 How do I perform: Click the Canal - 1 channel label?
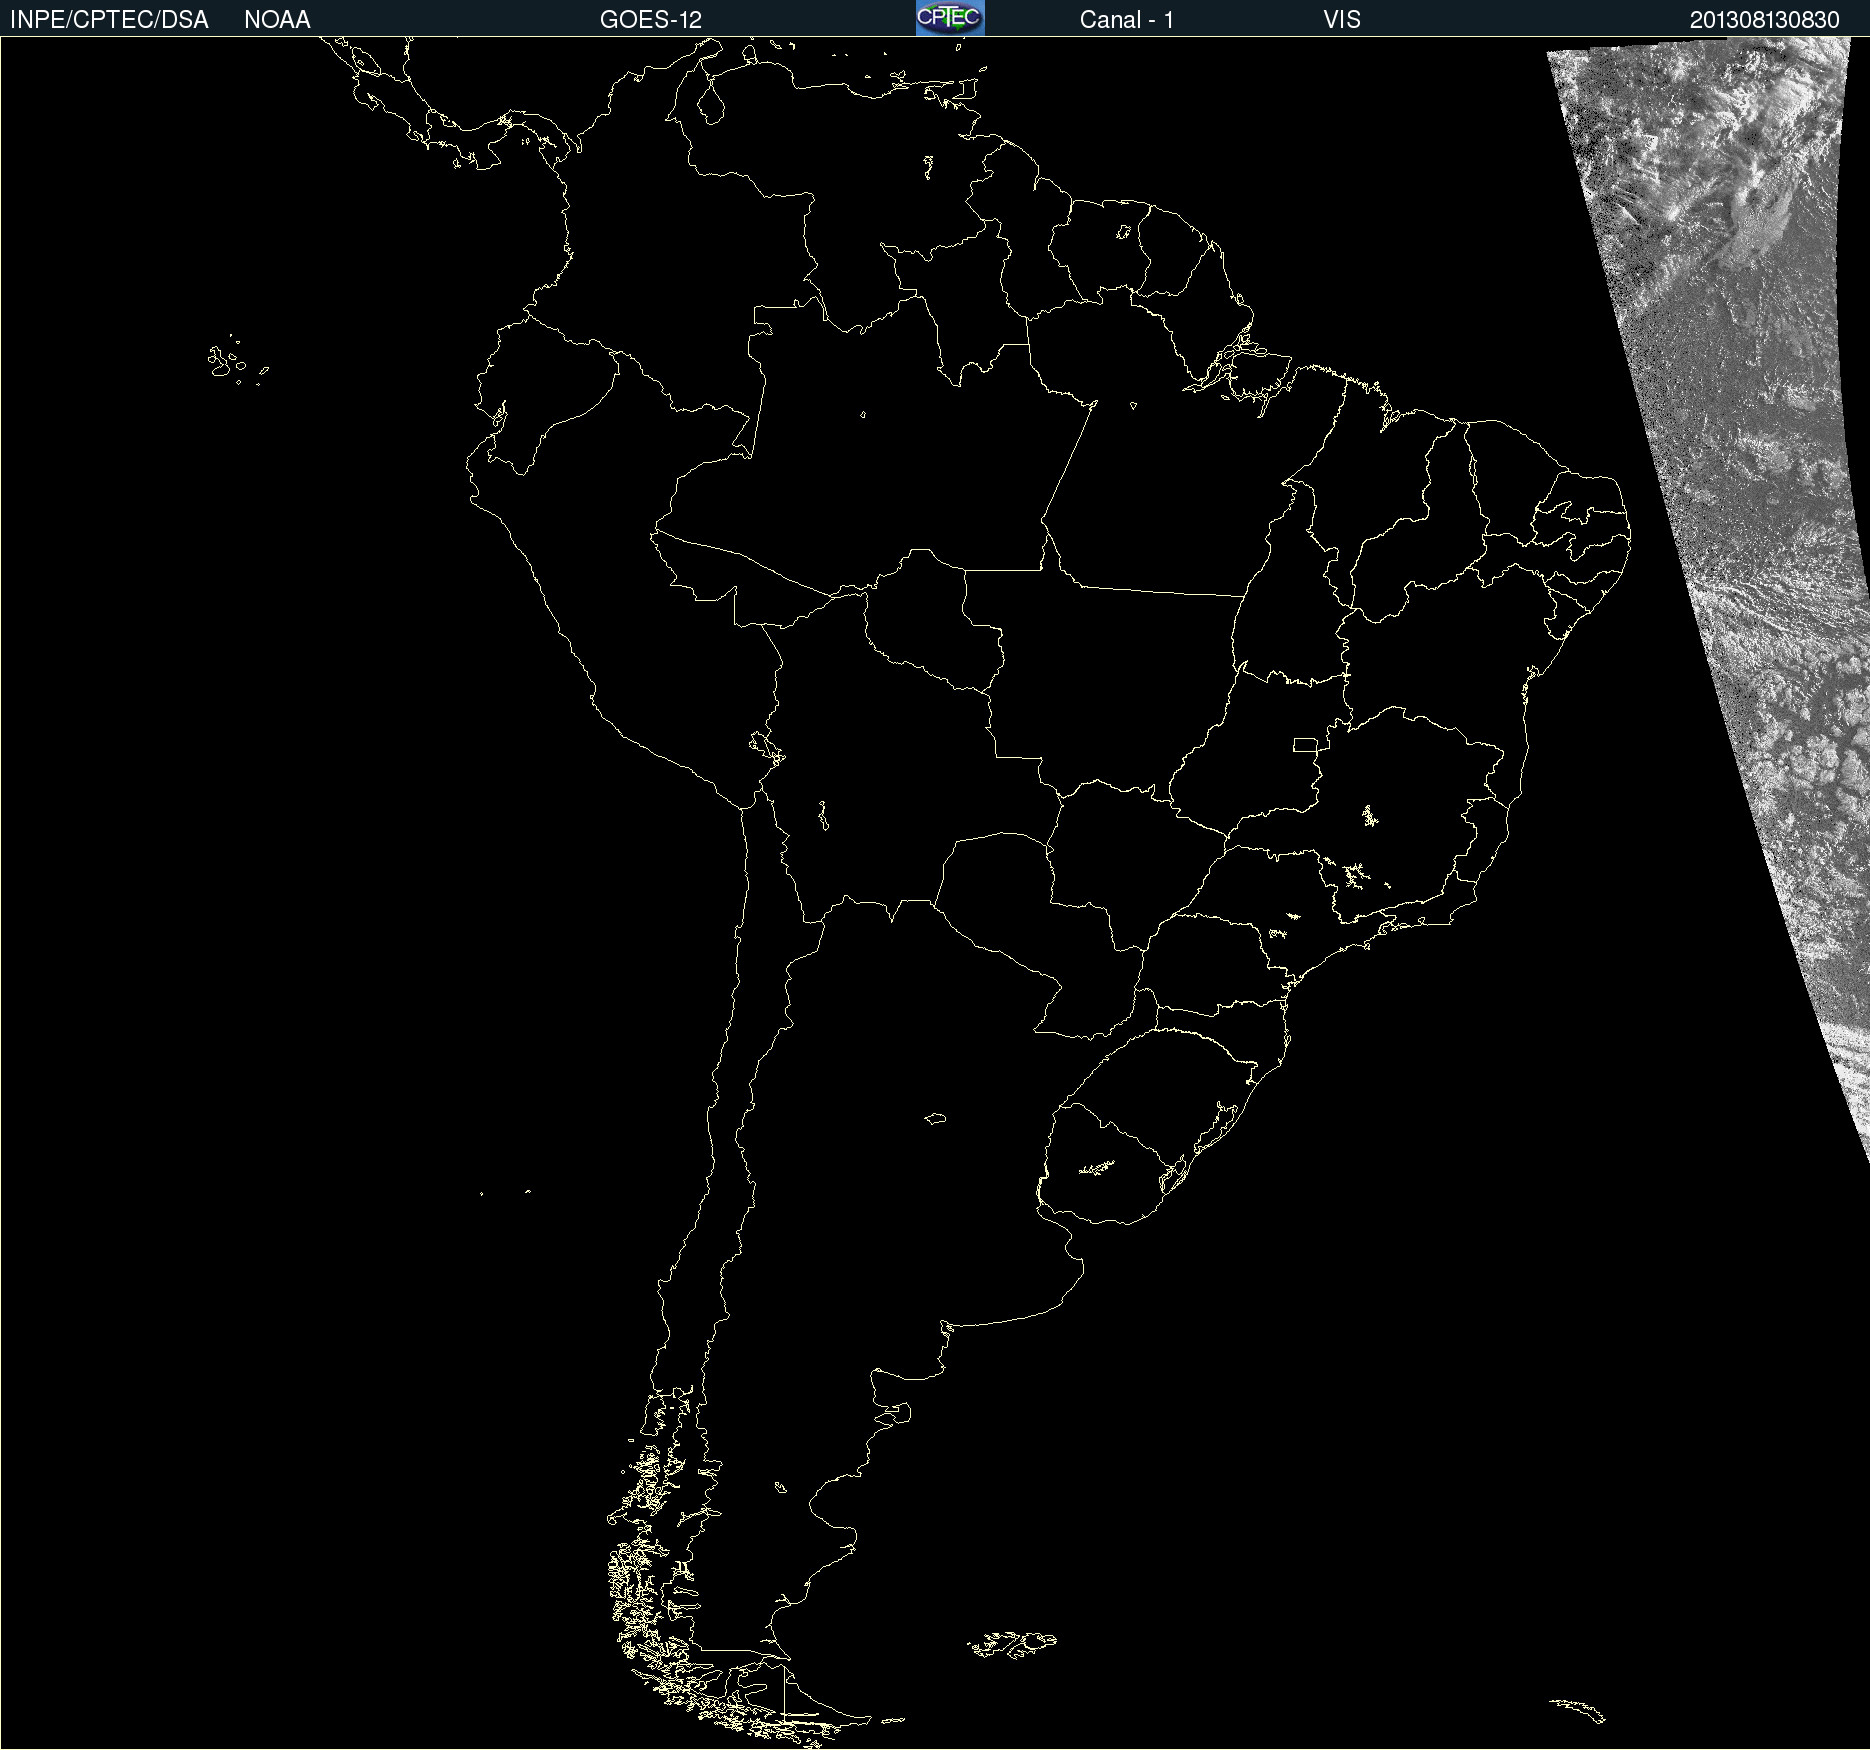1127,20
